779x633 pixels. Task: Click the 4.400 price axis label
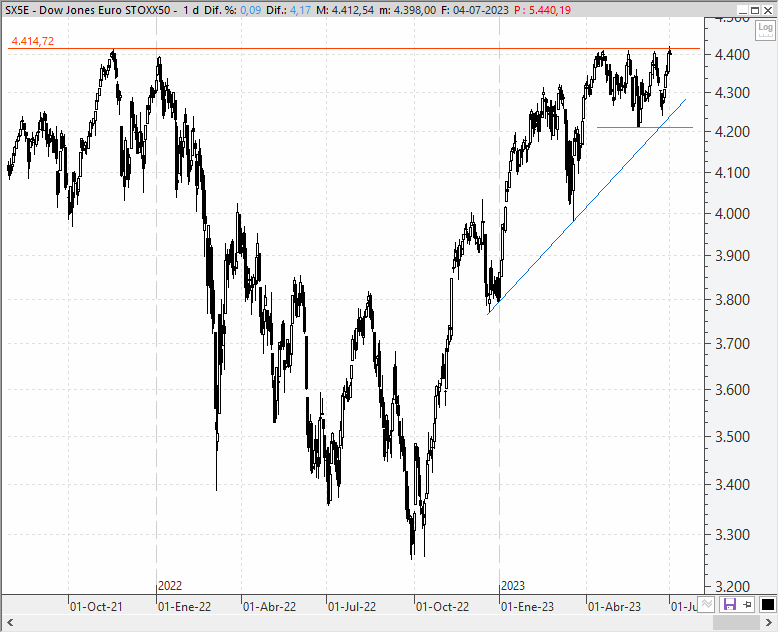[732, 55]
